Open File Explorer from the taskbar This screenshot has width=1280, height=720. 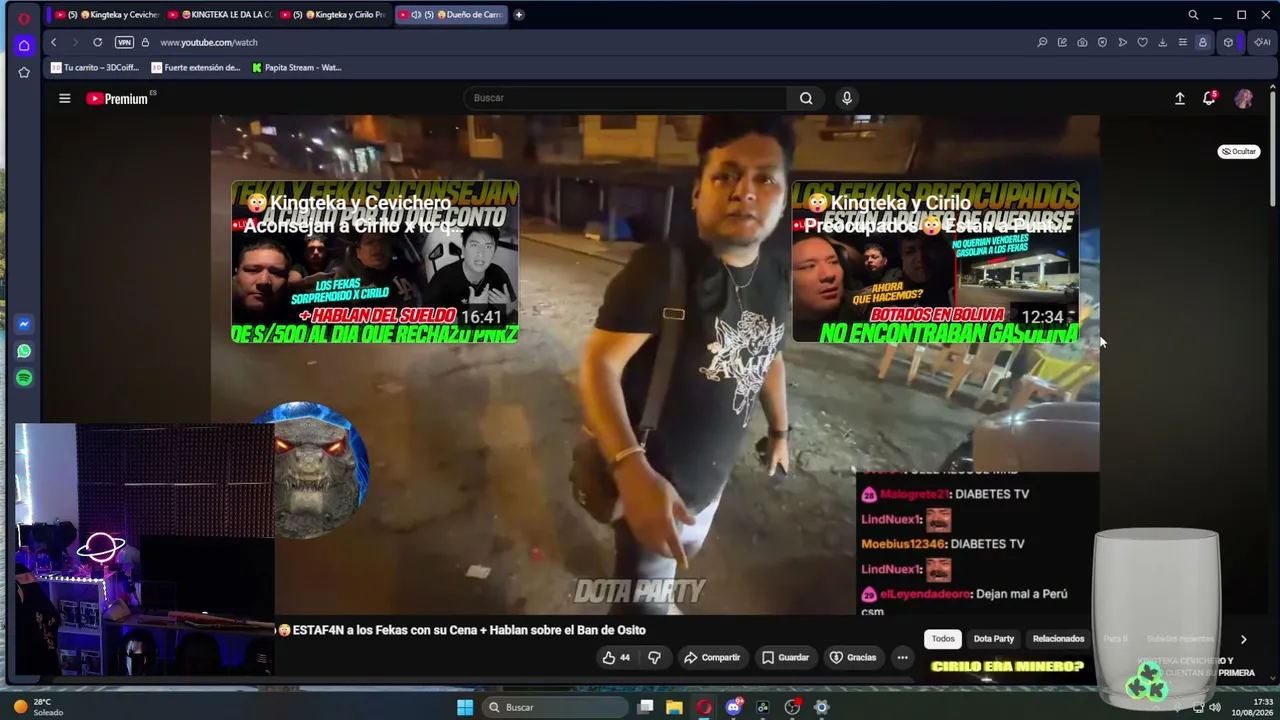click(675, 707)
